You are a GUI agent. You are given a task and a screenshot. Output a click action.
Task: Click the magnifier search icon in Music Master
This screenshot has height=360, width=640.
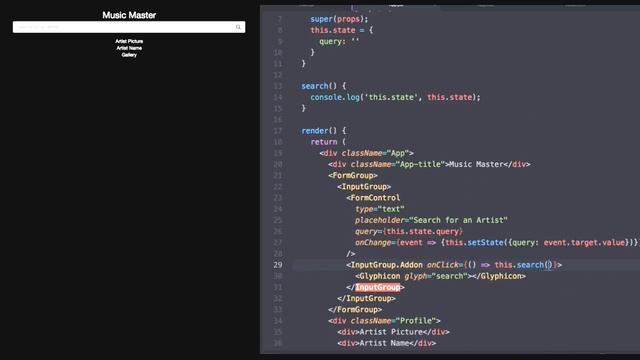point(238,27)
